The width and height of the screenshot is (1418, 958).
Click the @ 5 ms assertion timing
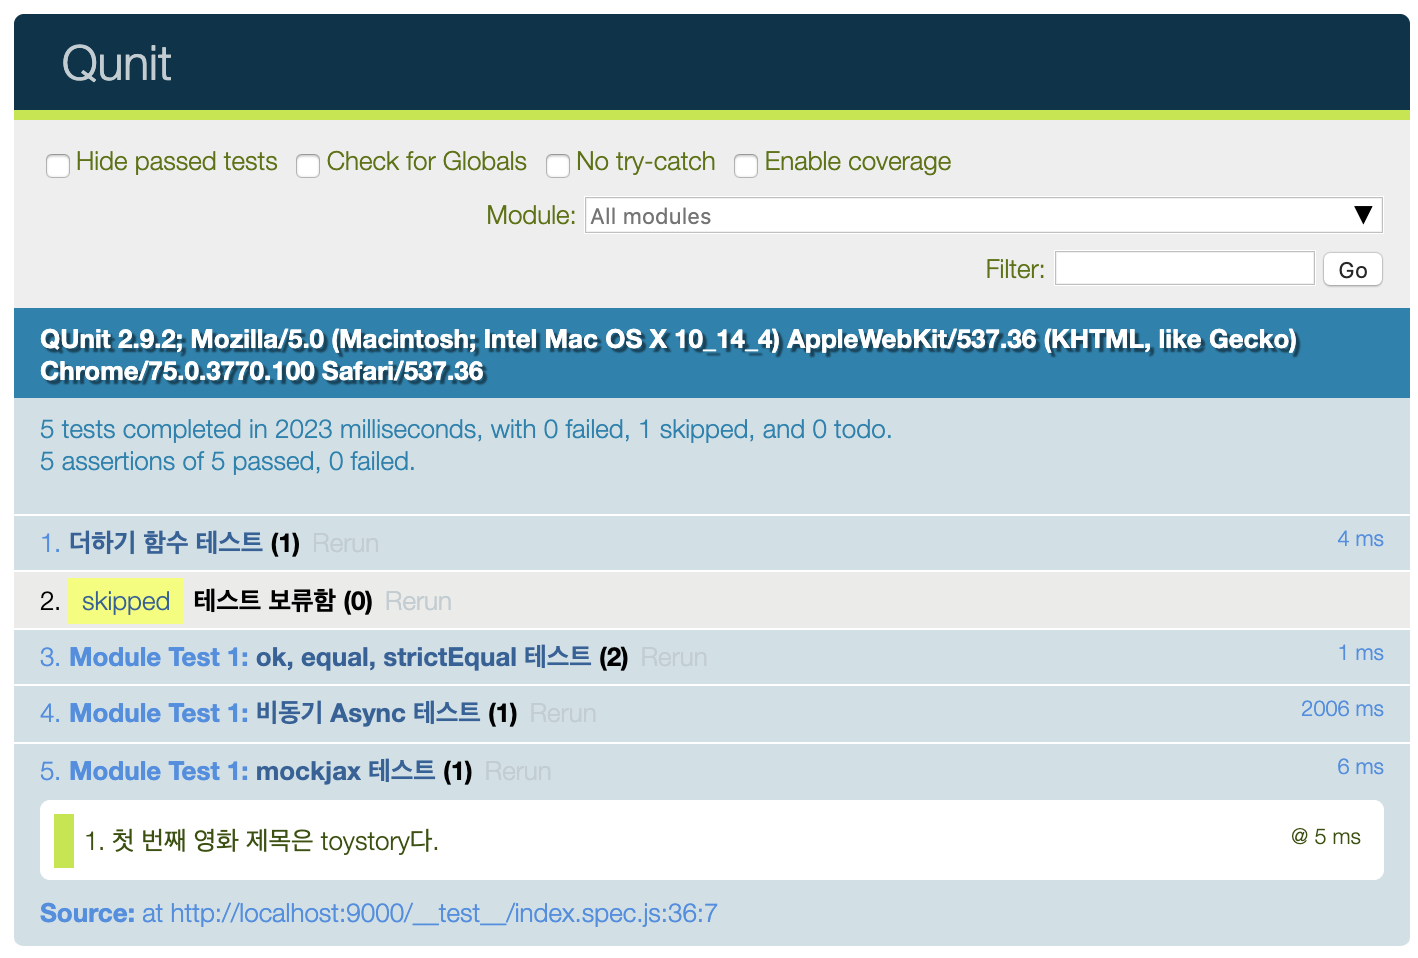click(x=1326, y=837)
